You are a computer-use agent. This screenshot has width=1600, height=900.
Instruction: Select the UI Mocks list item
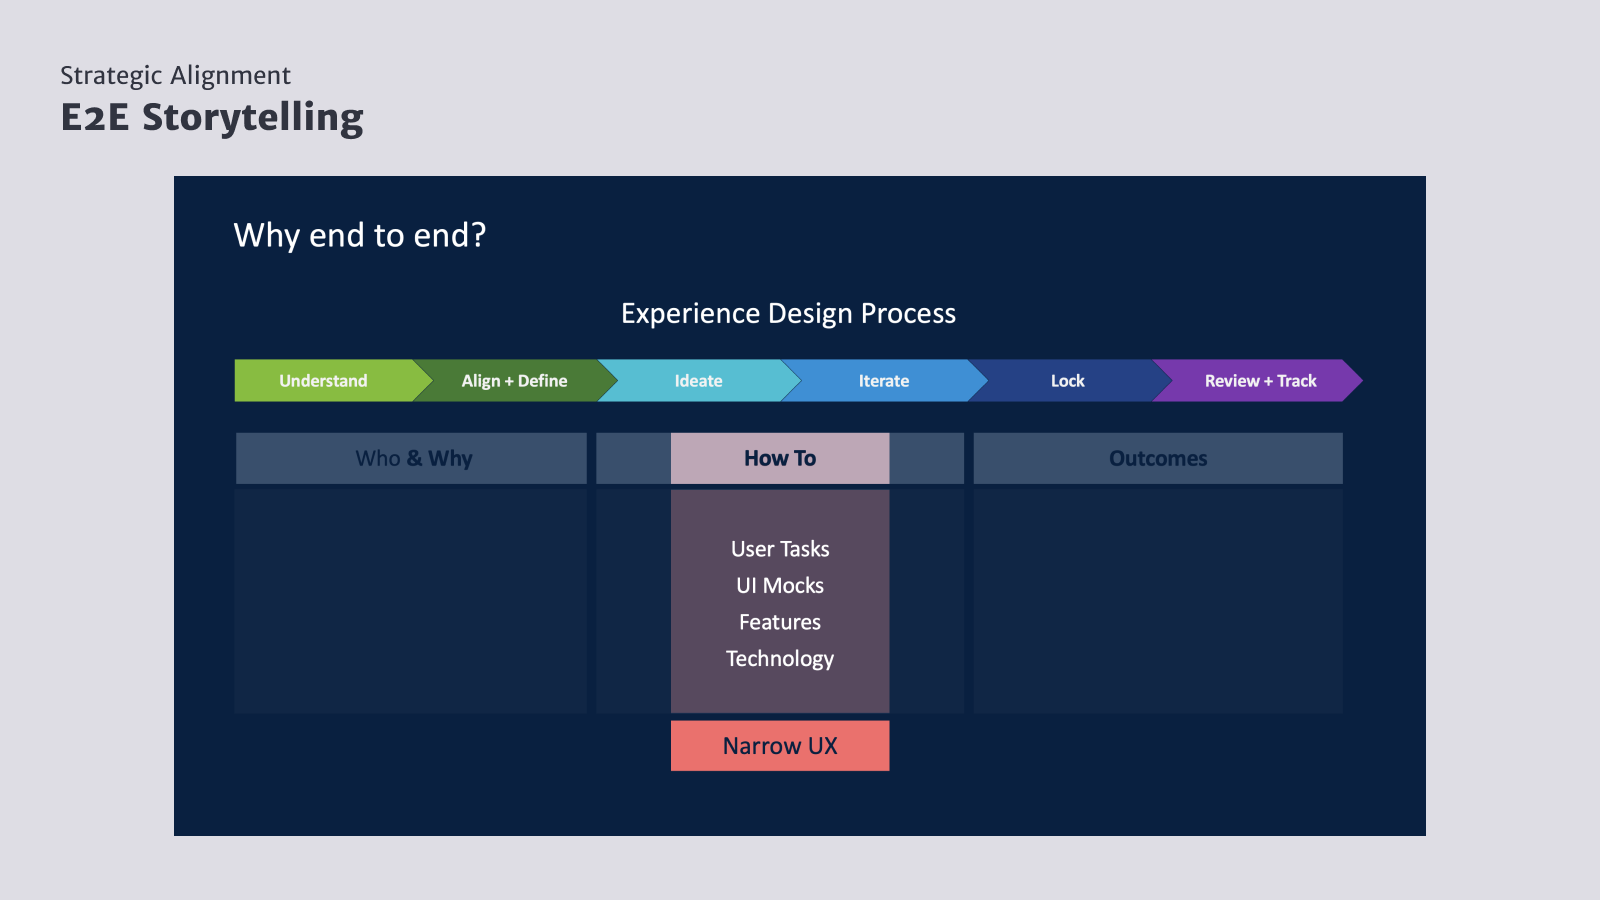[x=780, y=586]
